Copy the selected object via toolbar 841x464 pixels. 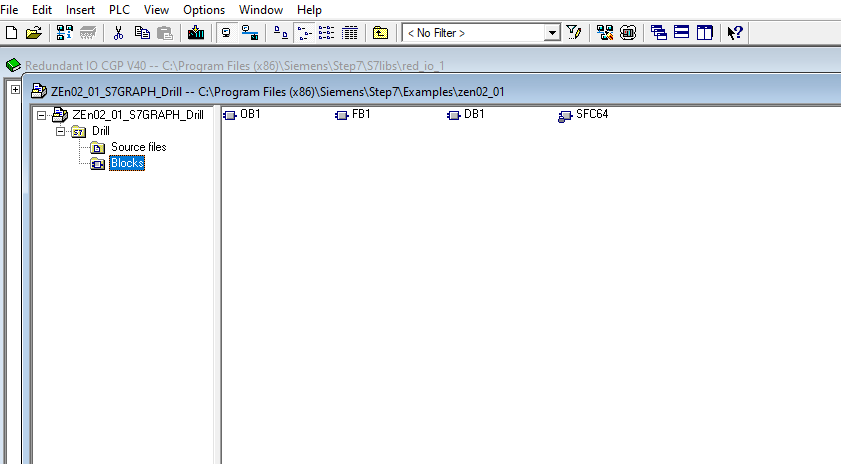[142, 33]
